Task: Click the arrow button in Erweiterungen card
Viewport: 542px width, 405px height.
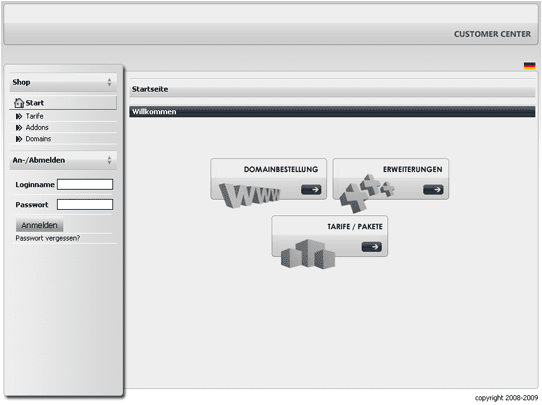Action: pyautogui.click(x=433, y=189)
